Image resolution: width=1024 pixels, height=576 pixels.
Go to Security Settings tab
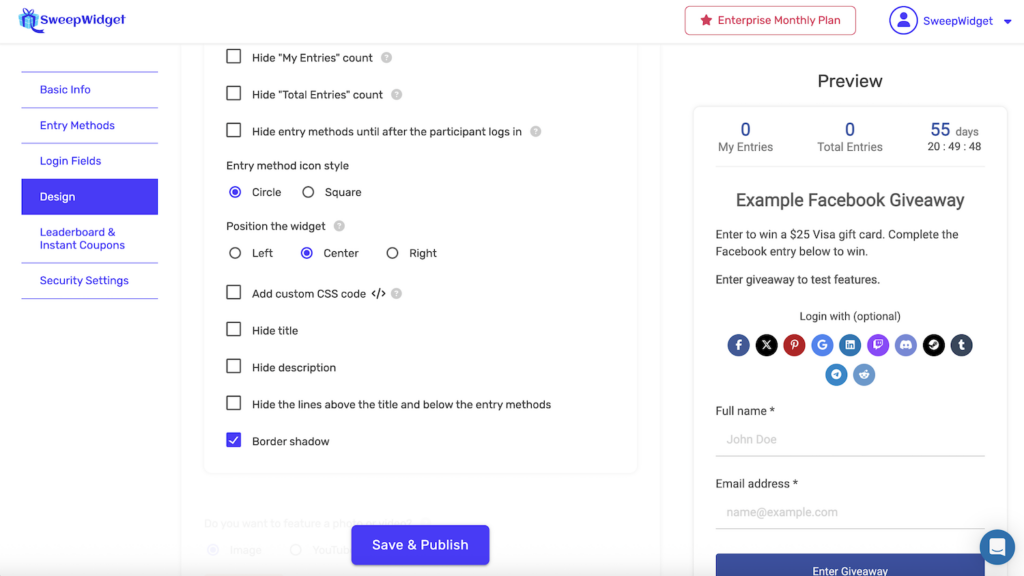pyautogui.click(x=84, y=280)
